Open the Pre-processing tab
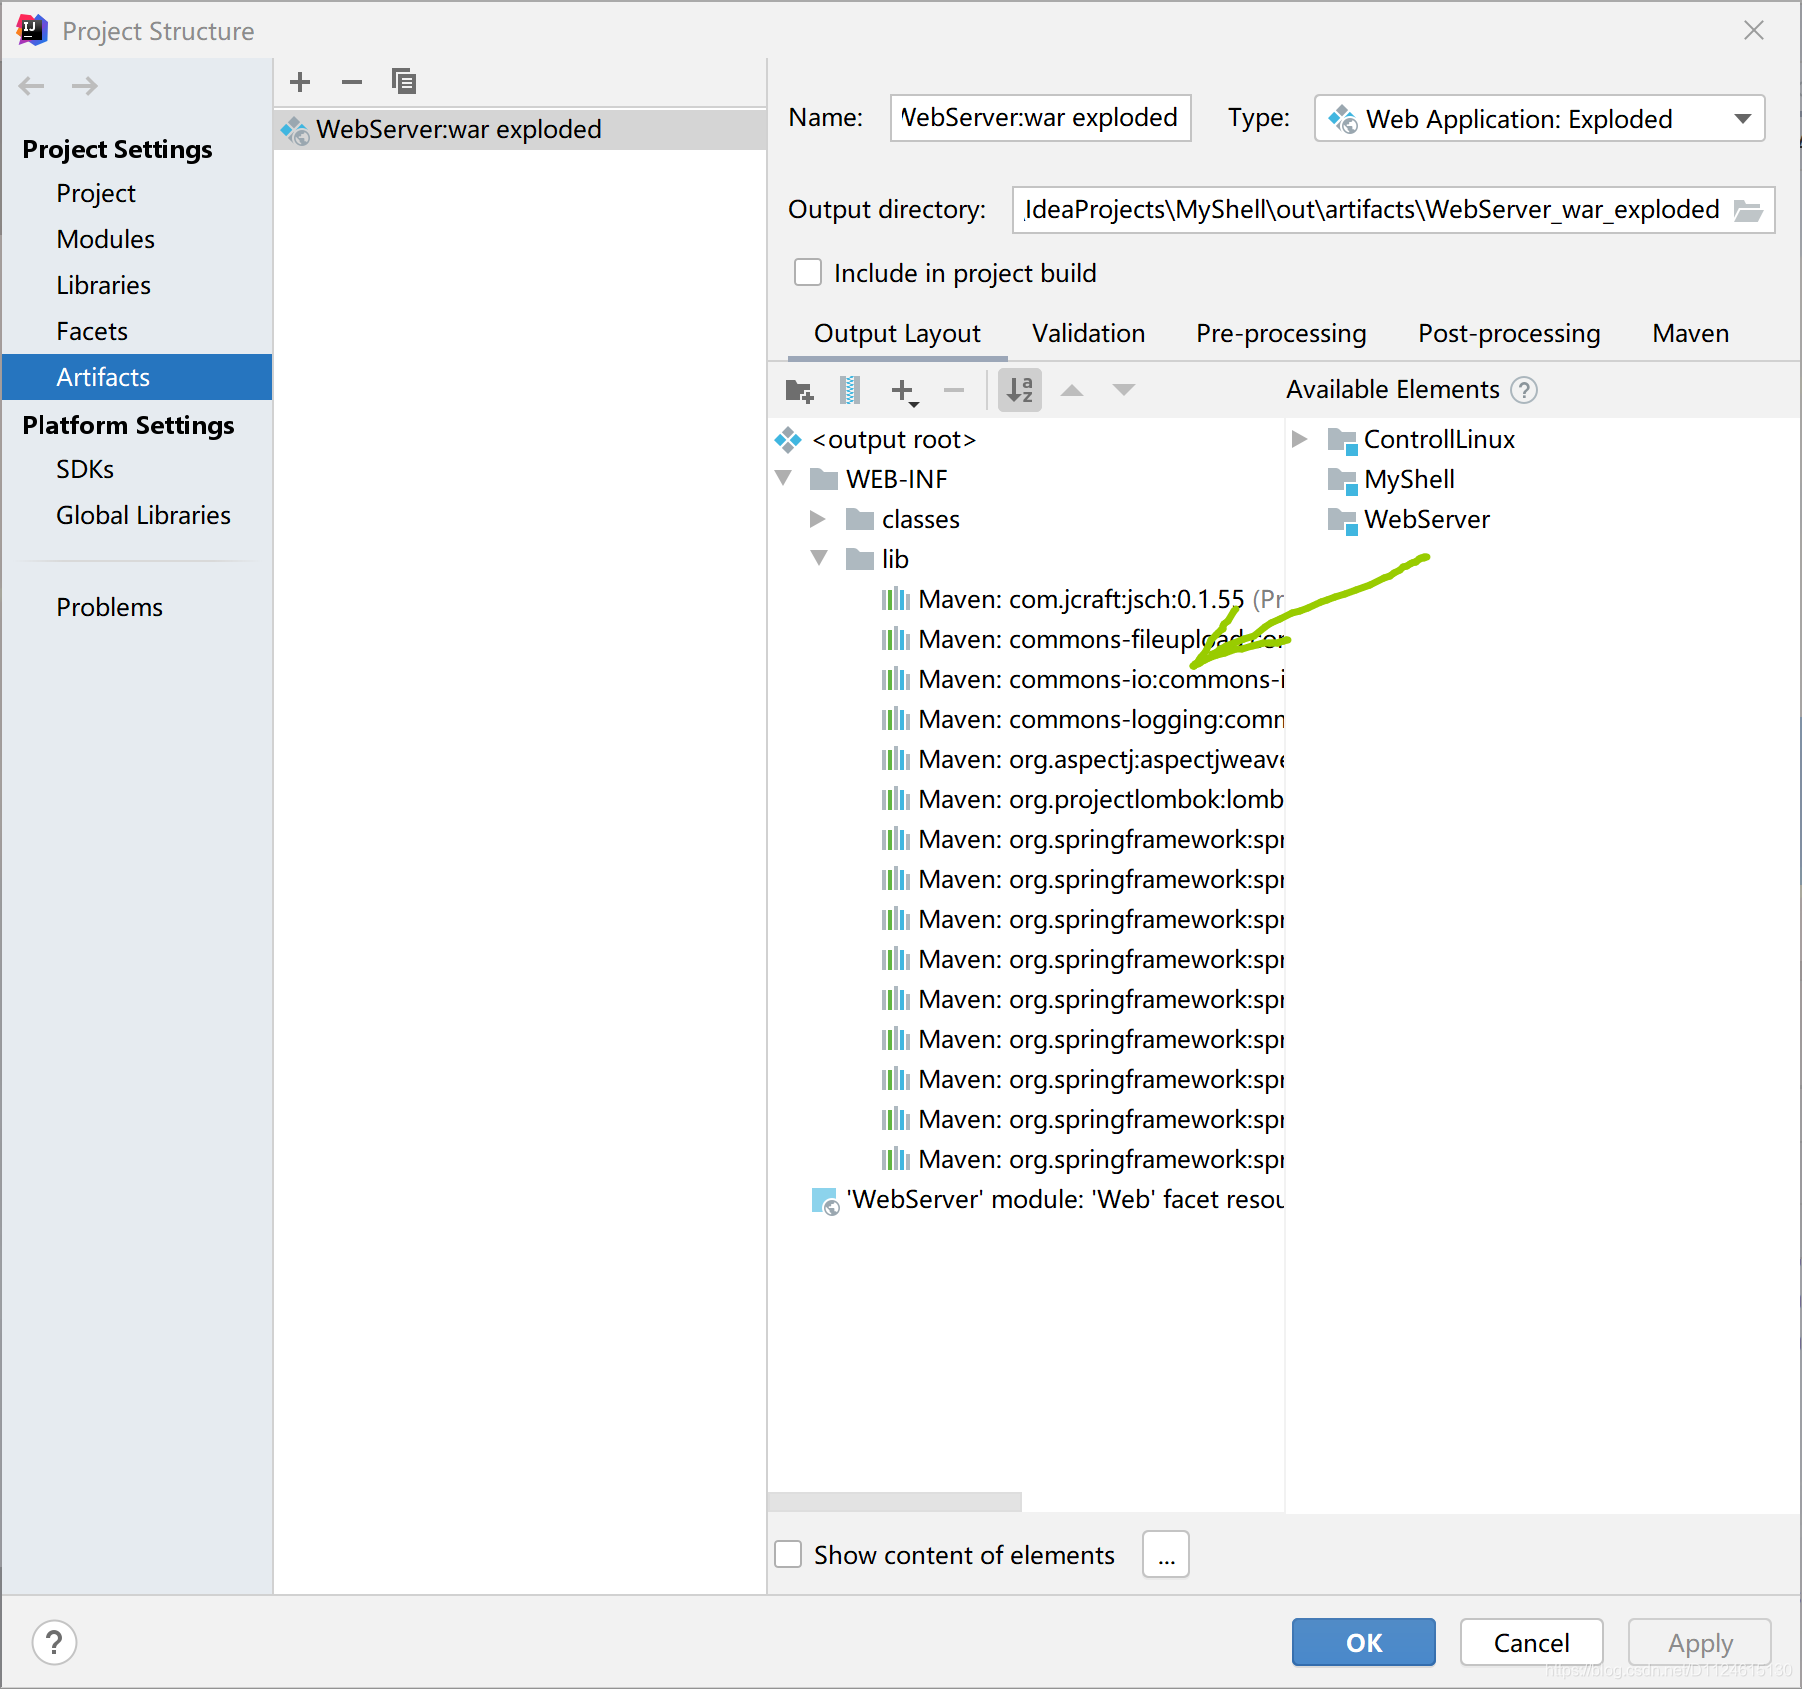Screen dimensions: 1802x1689 [1281, 333]
